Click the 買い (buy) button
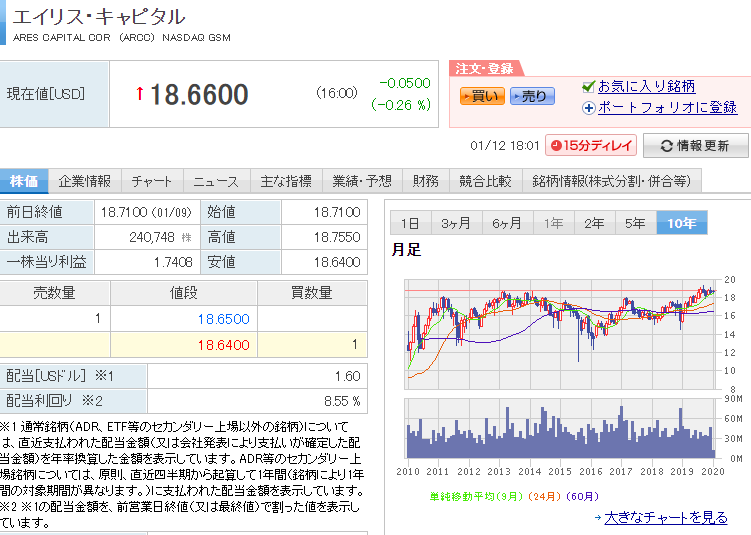 482,96
